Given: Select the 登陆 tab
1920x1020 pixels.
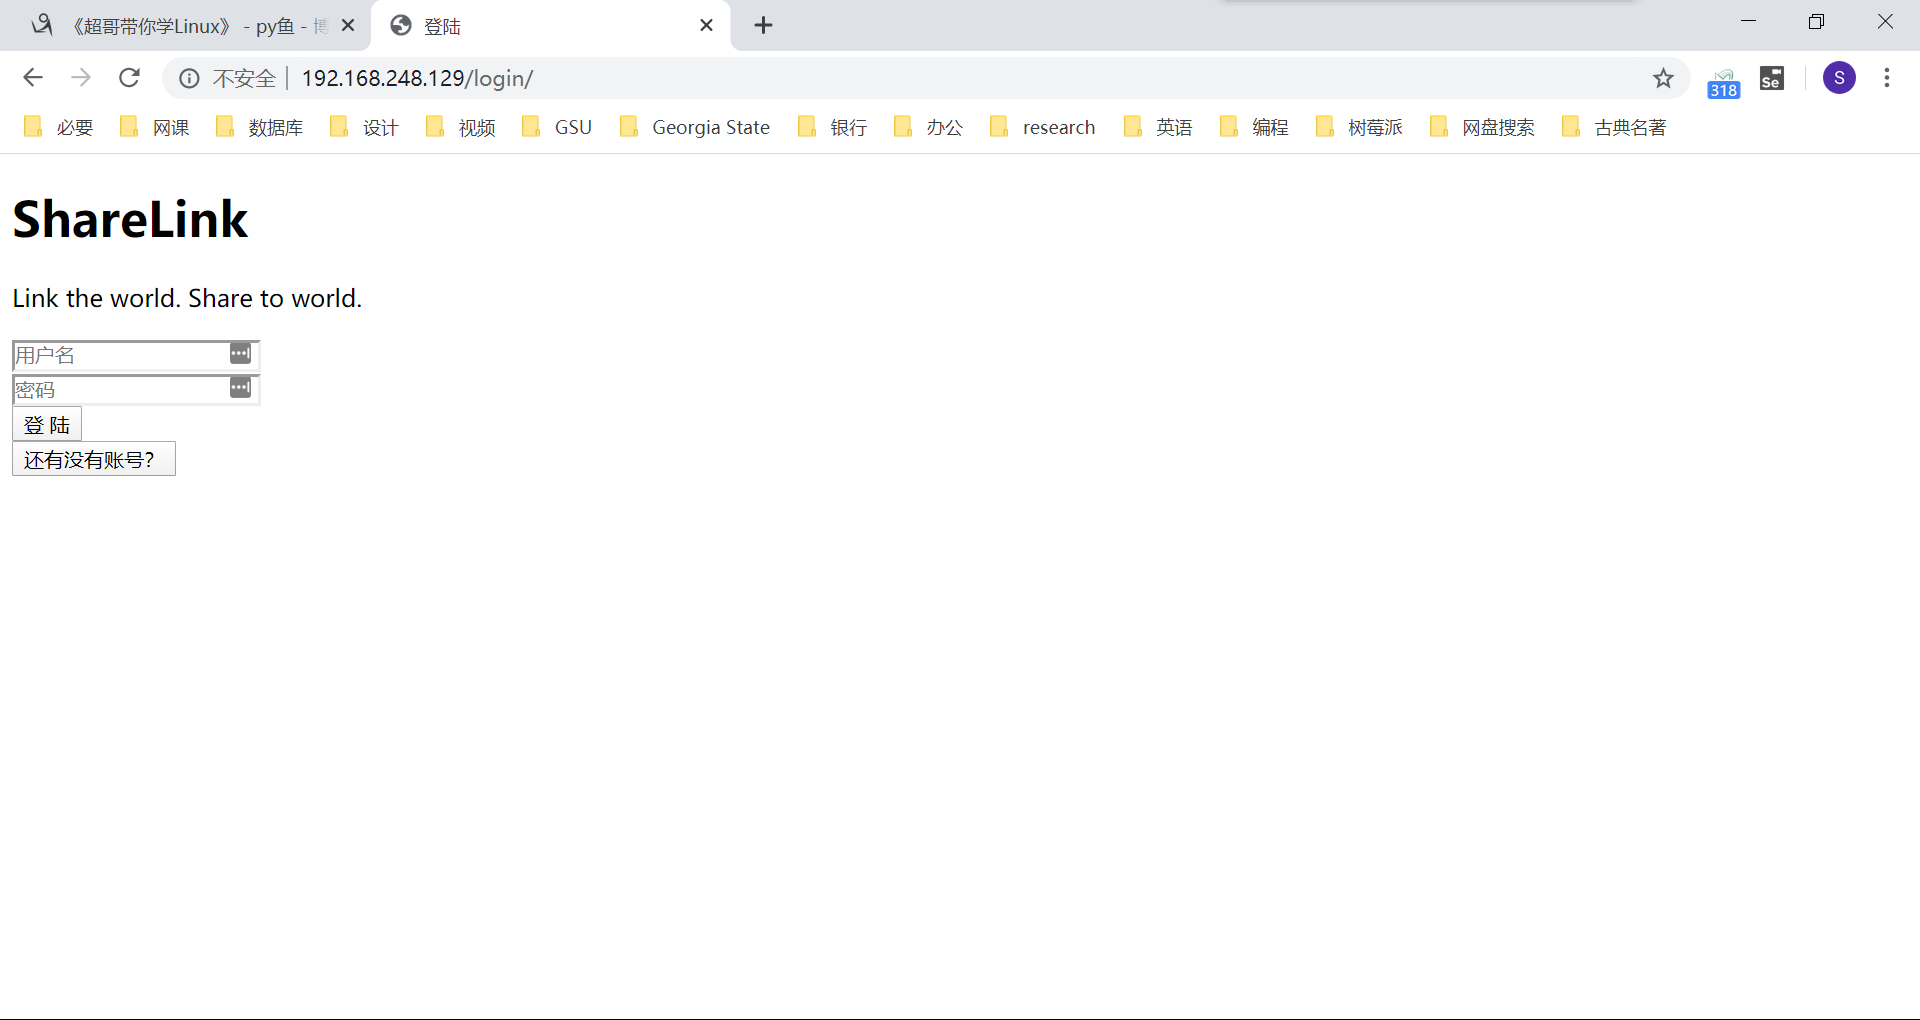Looking at the screenshot, I should click(550, 26).
